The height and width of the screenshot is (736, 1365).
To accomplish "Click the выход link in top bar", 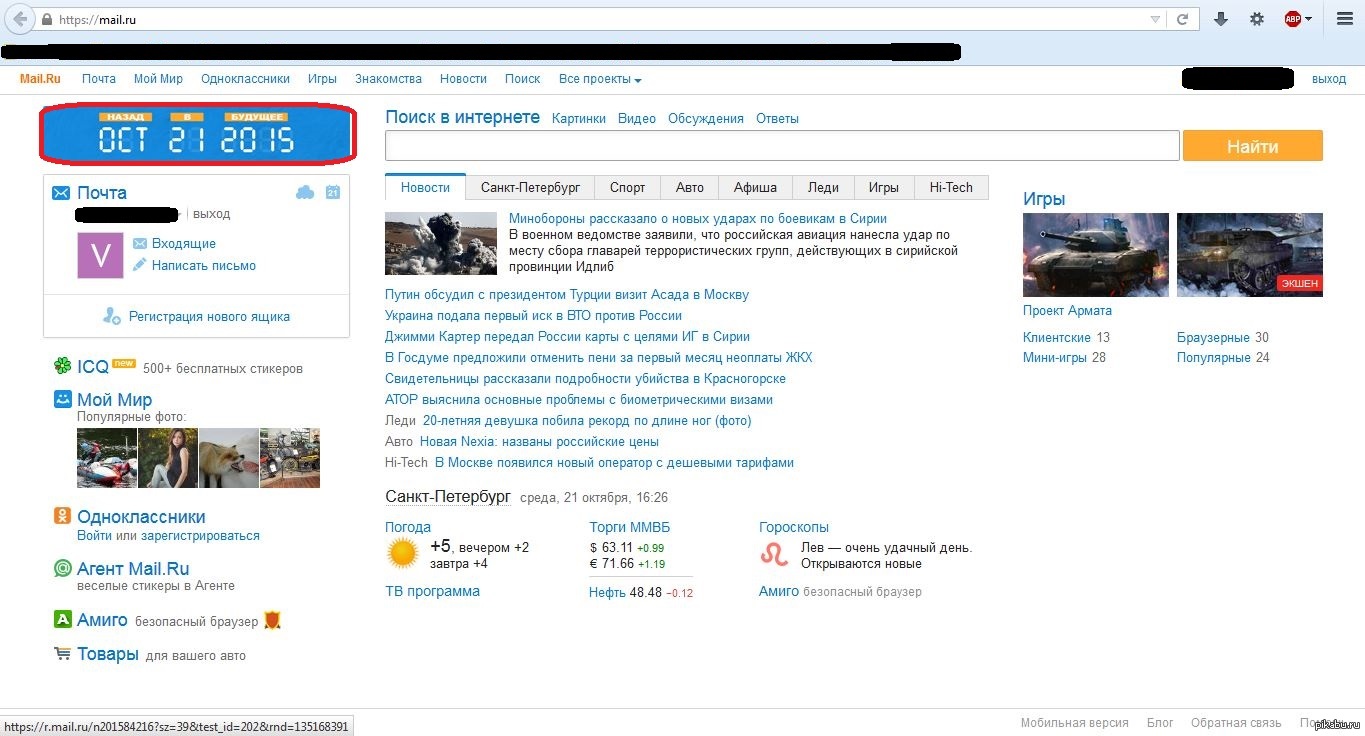I will click(1329, 79).
